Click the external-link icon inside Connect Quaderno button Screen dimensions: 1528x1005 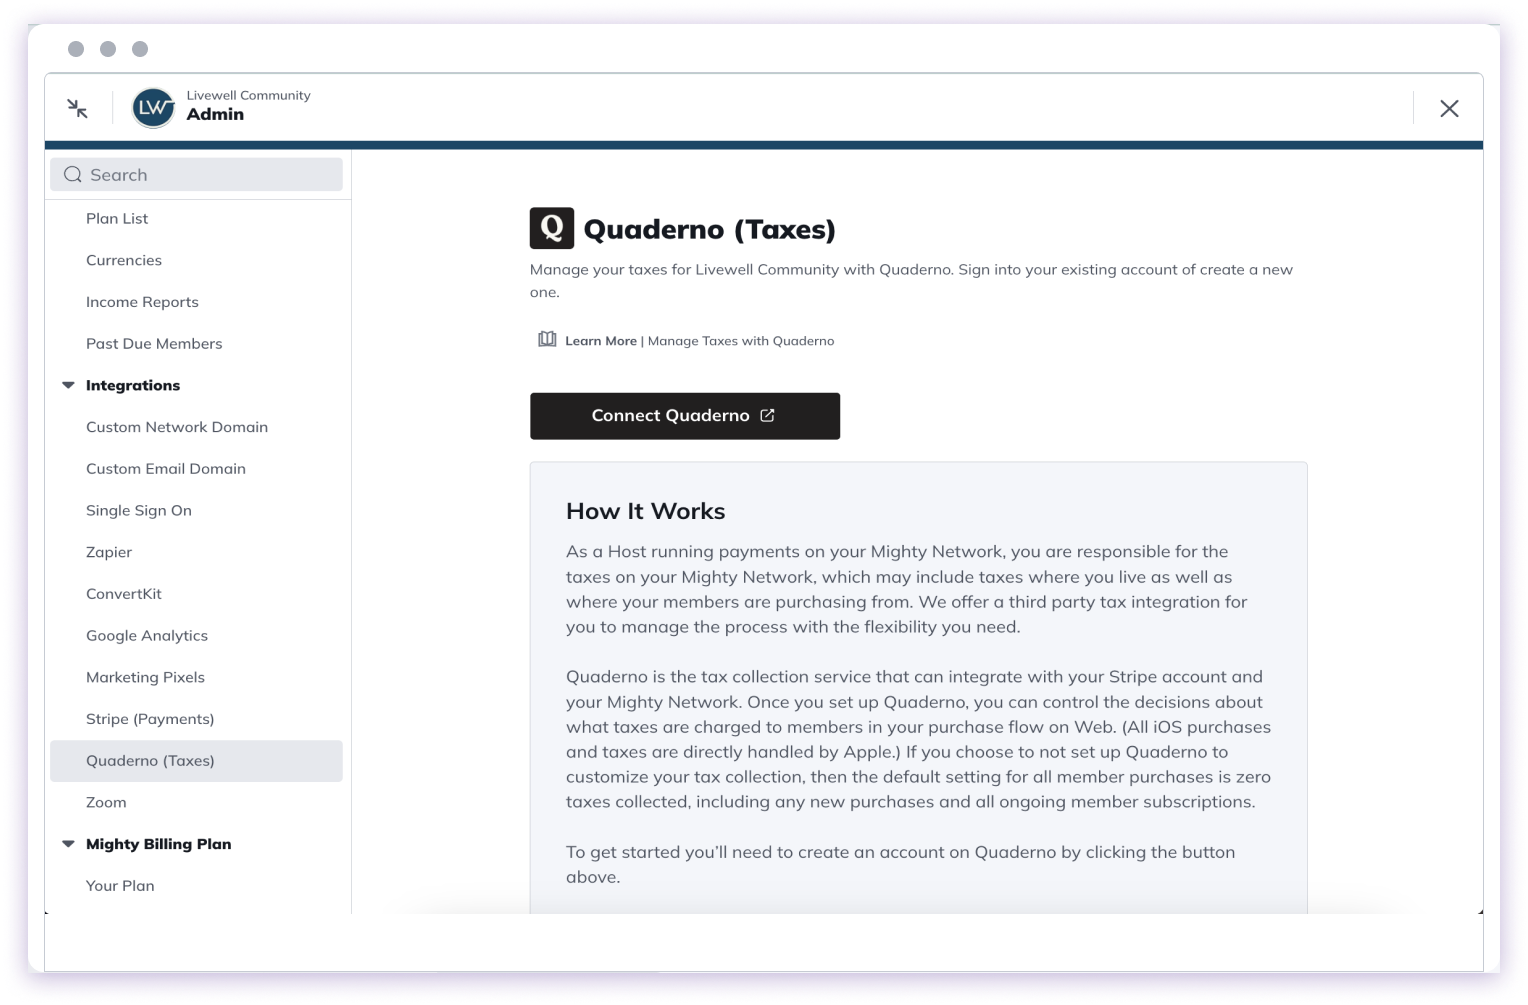pos(766,415)
